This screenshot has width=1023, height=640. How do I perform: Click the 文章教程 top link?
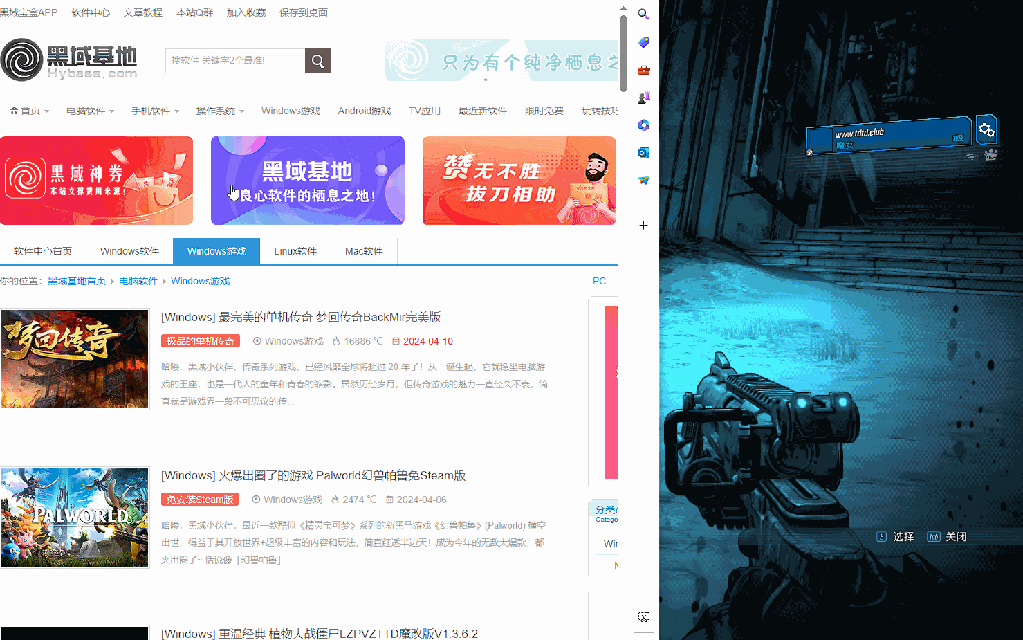[x=143, y=12]
